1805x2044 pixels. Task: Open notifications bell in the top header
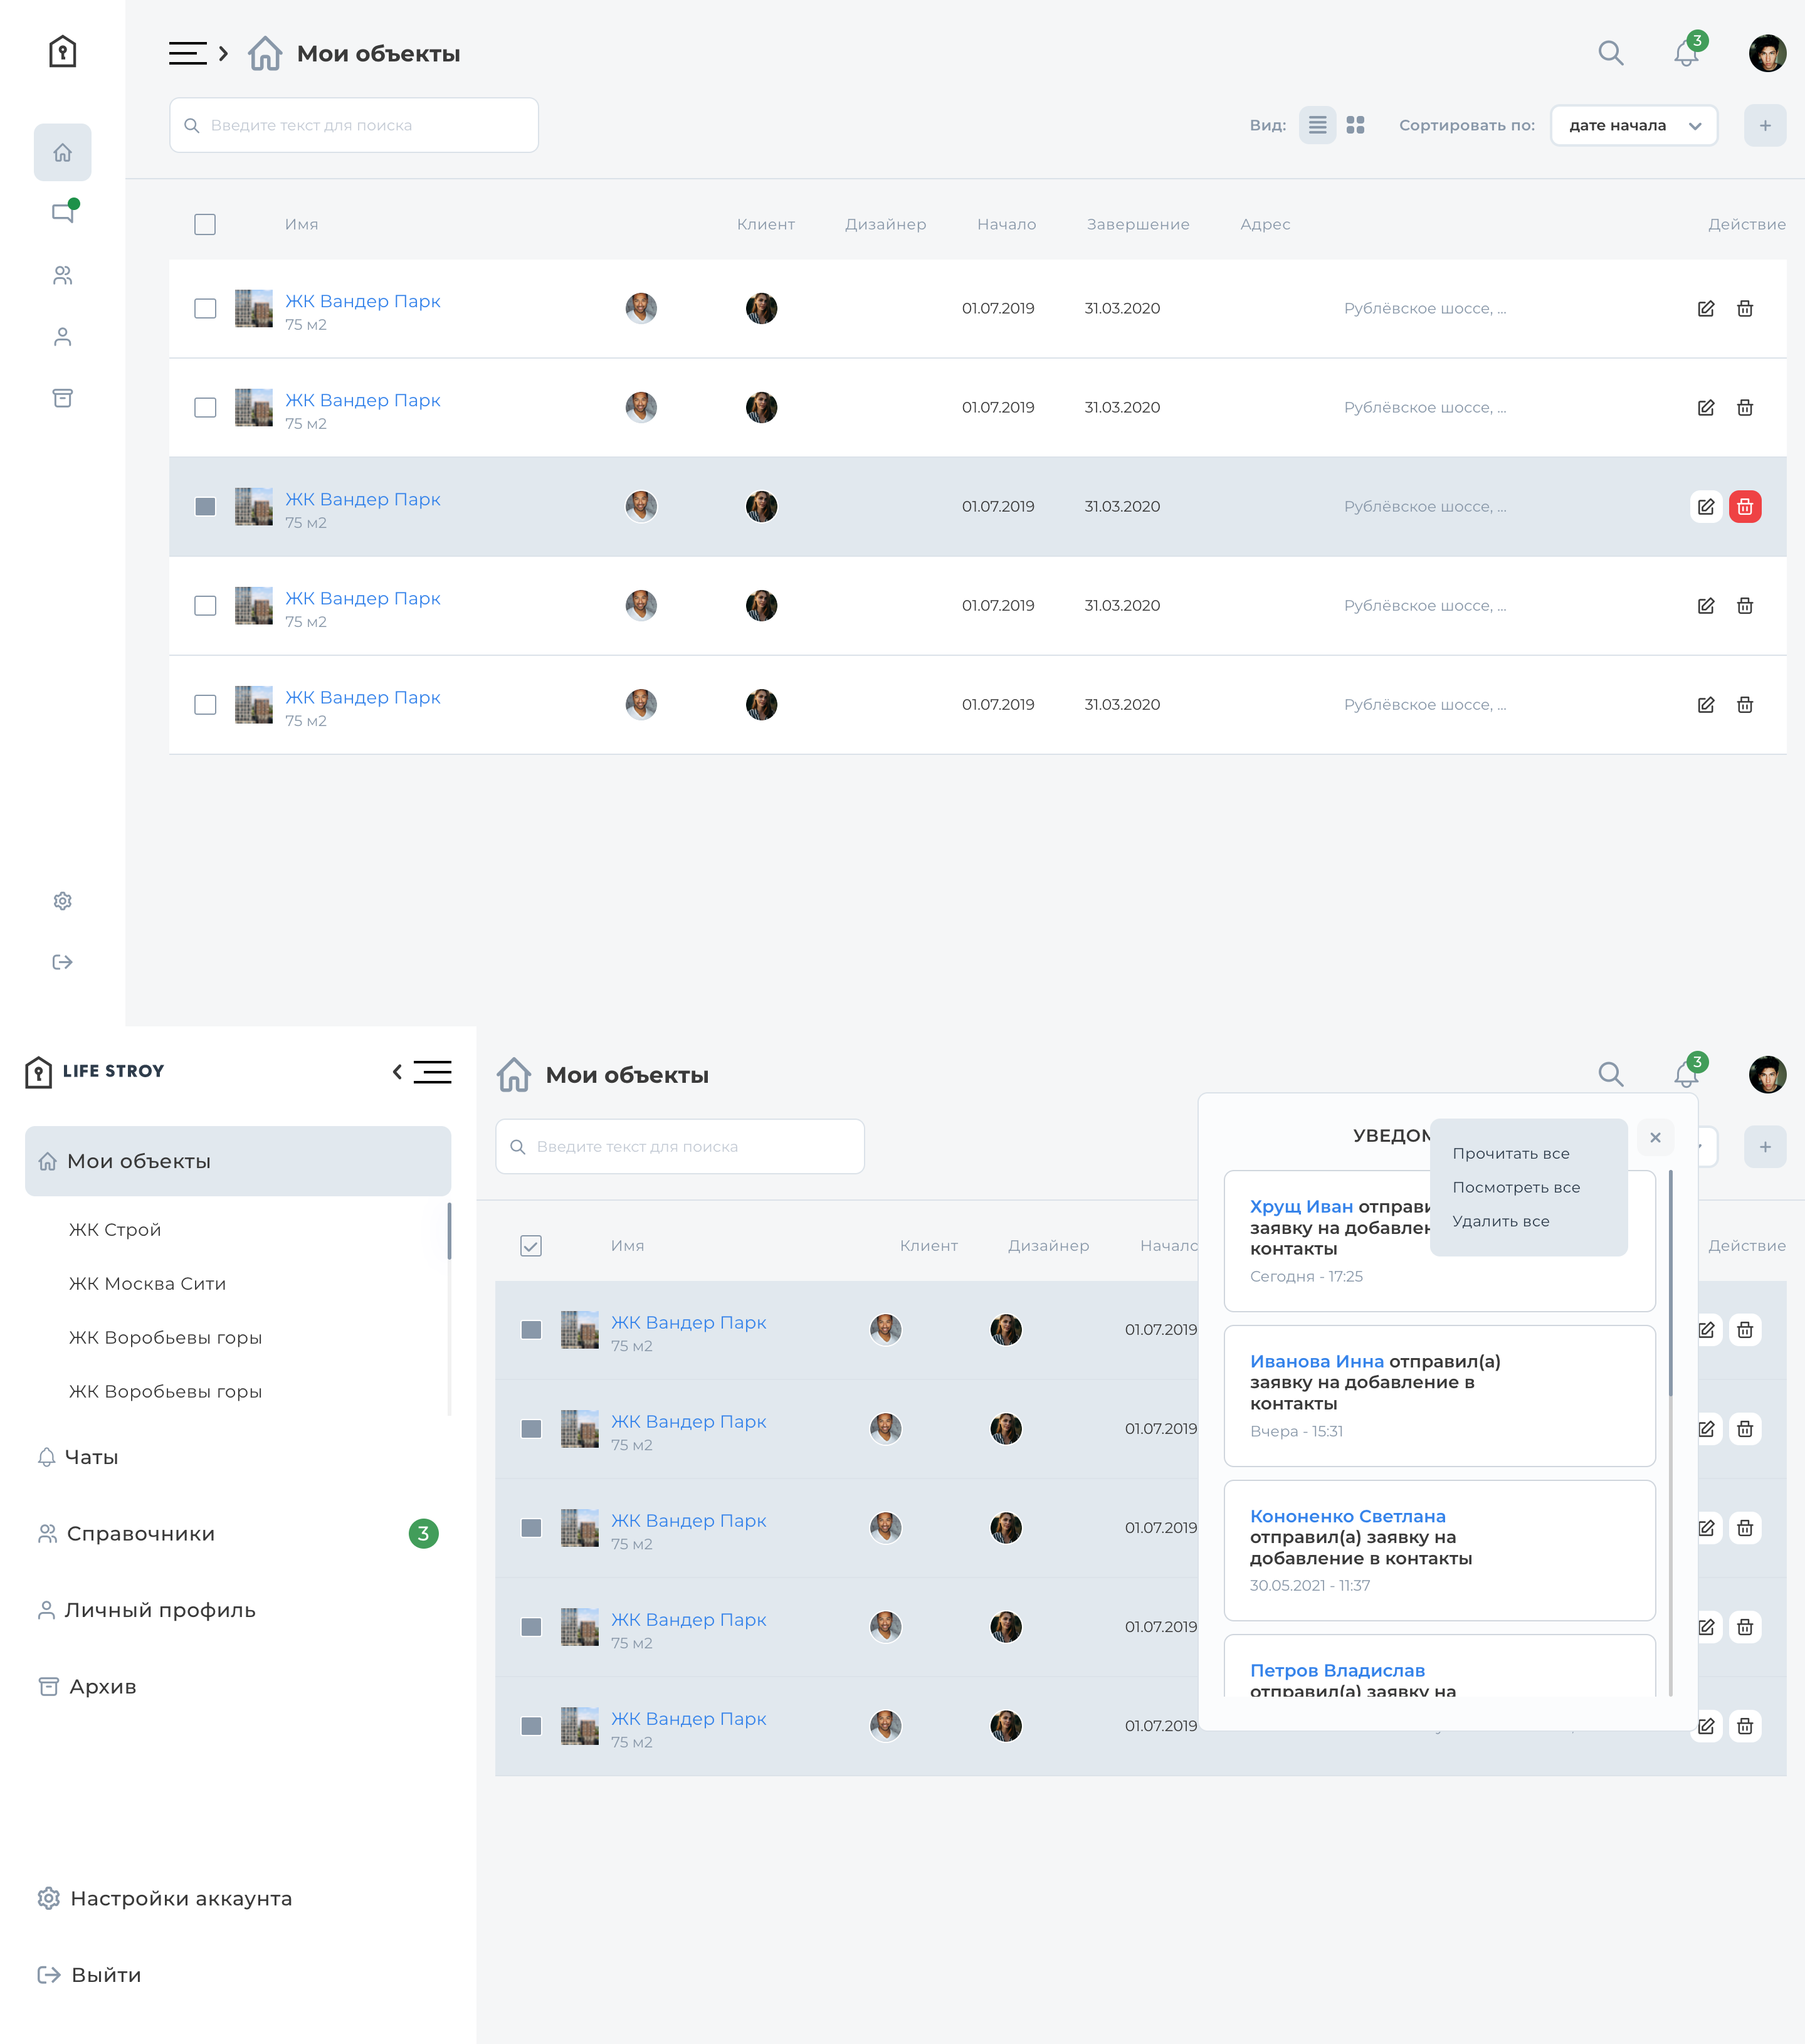point(1687,53)
